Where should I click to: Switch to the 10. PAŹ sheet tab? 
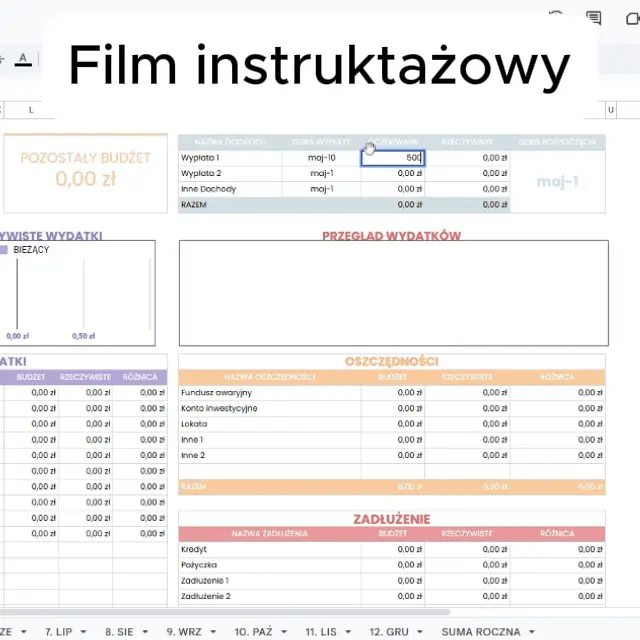(x=253, y=632)
